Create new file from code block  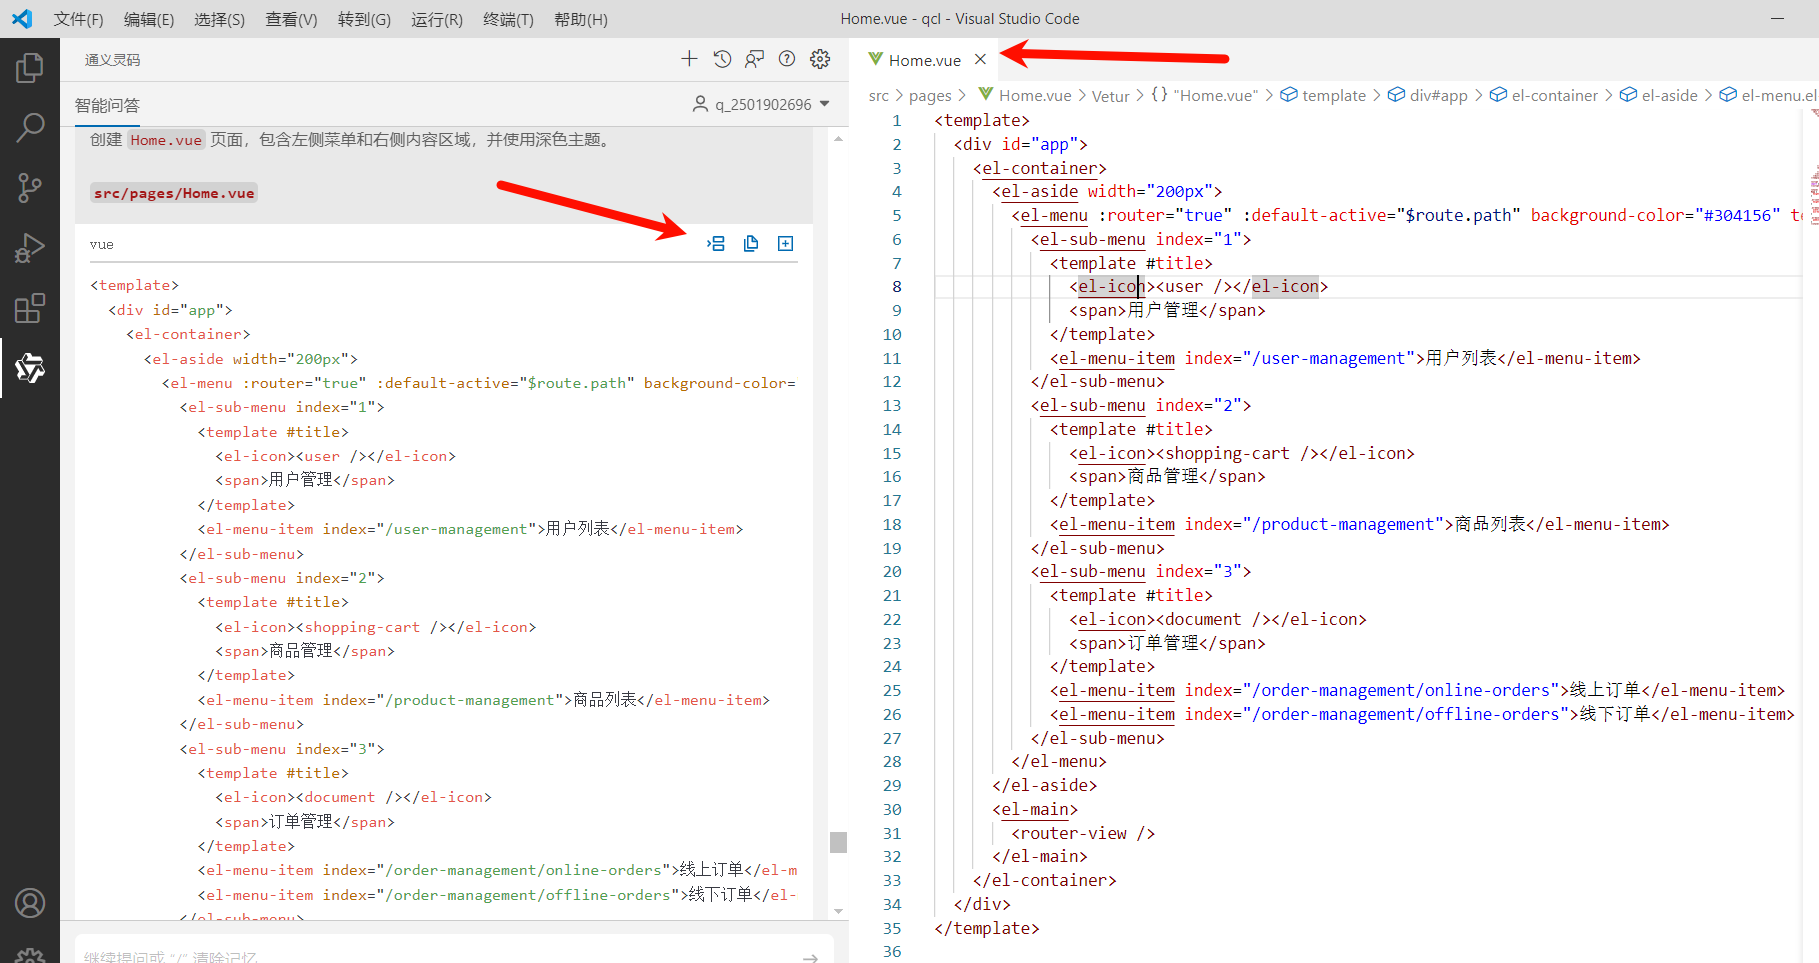[786, 243]
